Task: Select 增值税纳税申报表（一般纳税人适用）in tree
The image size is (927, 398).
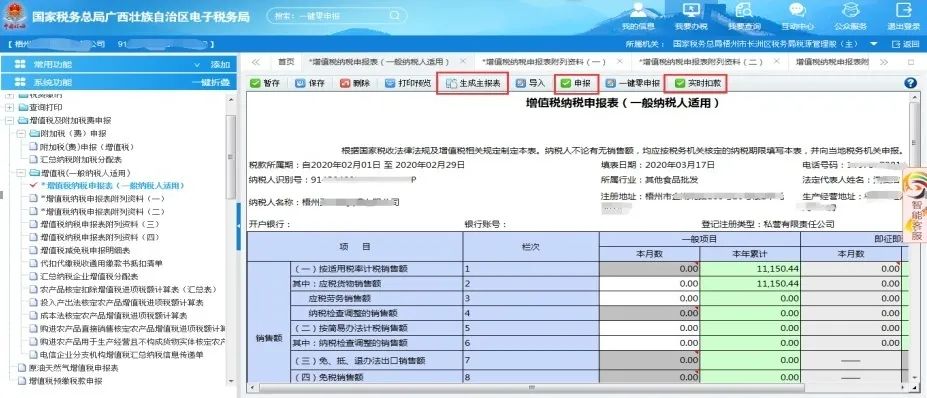Action: [x=112, y=186]
